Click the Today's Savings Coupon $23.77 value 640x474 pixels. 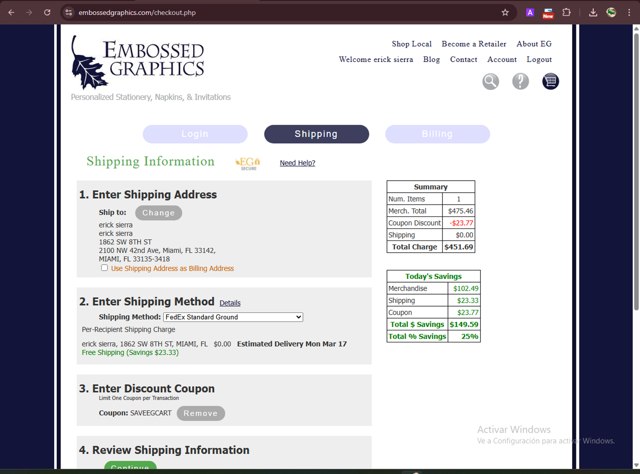point(468,312)
